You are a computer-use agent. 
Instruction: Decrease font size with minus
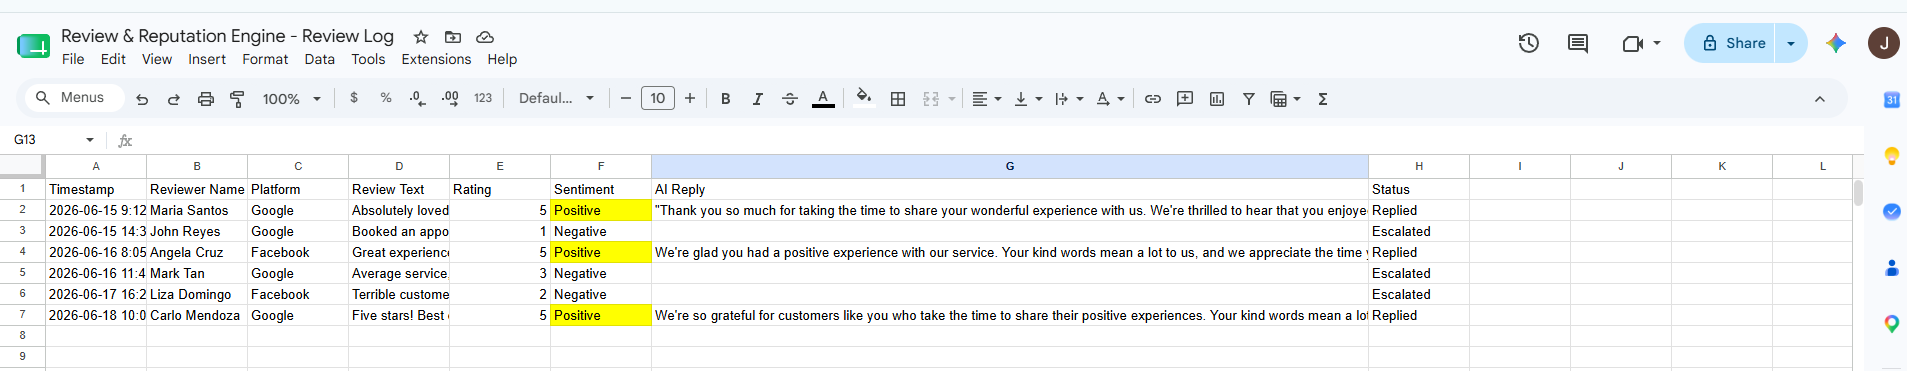coord(626,98)
